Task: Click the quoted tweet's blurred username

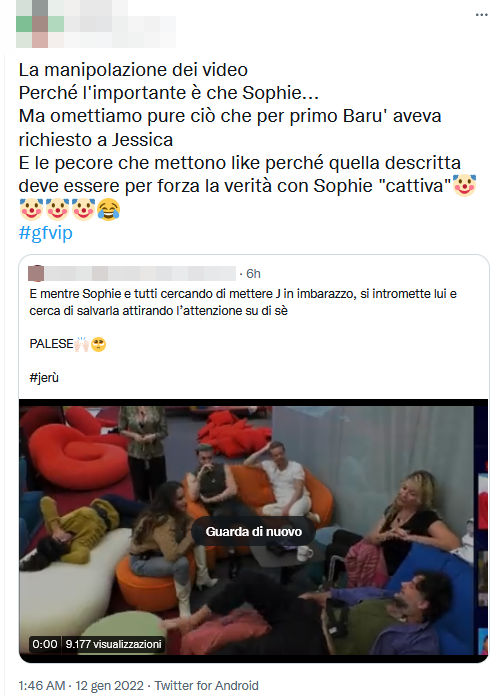Action: (140, 273)
